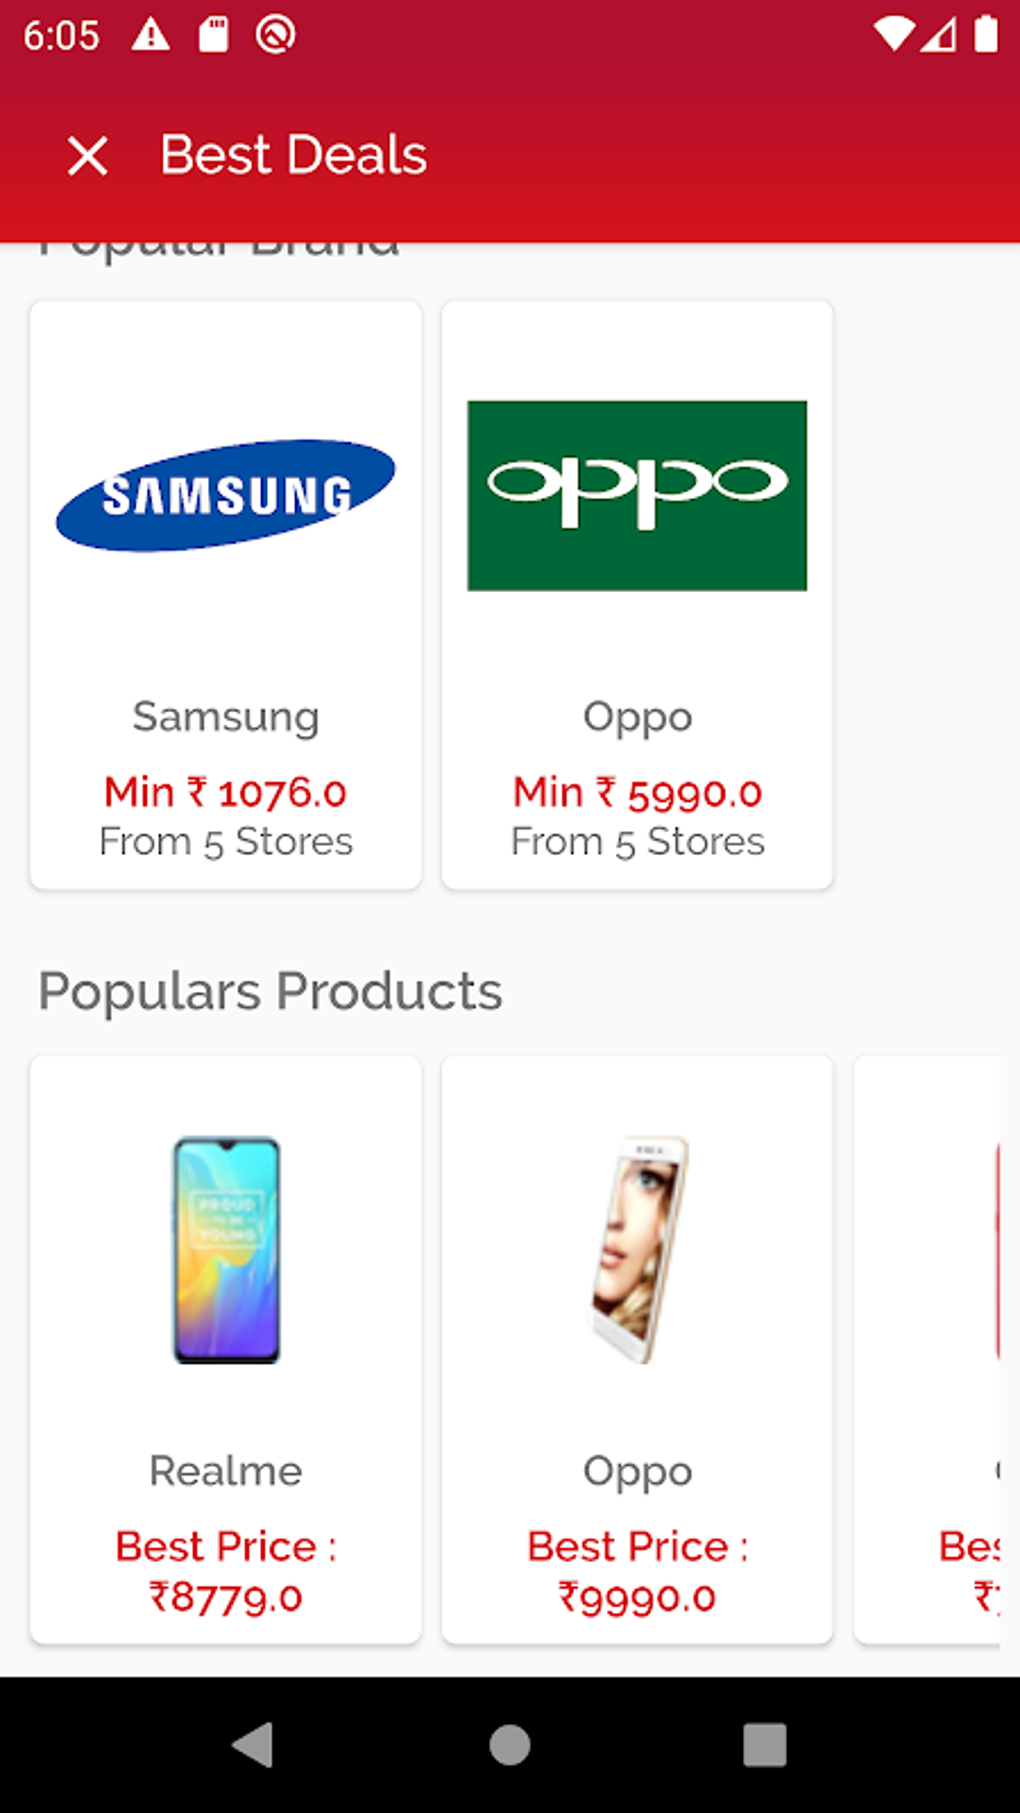Viewport: 1020px width, 1813px height.
Task: Open the Realme phone product image
Action: point(227,1249)
